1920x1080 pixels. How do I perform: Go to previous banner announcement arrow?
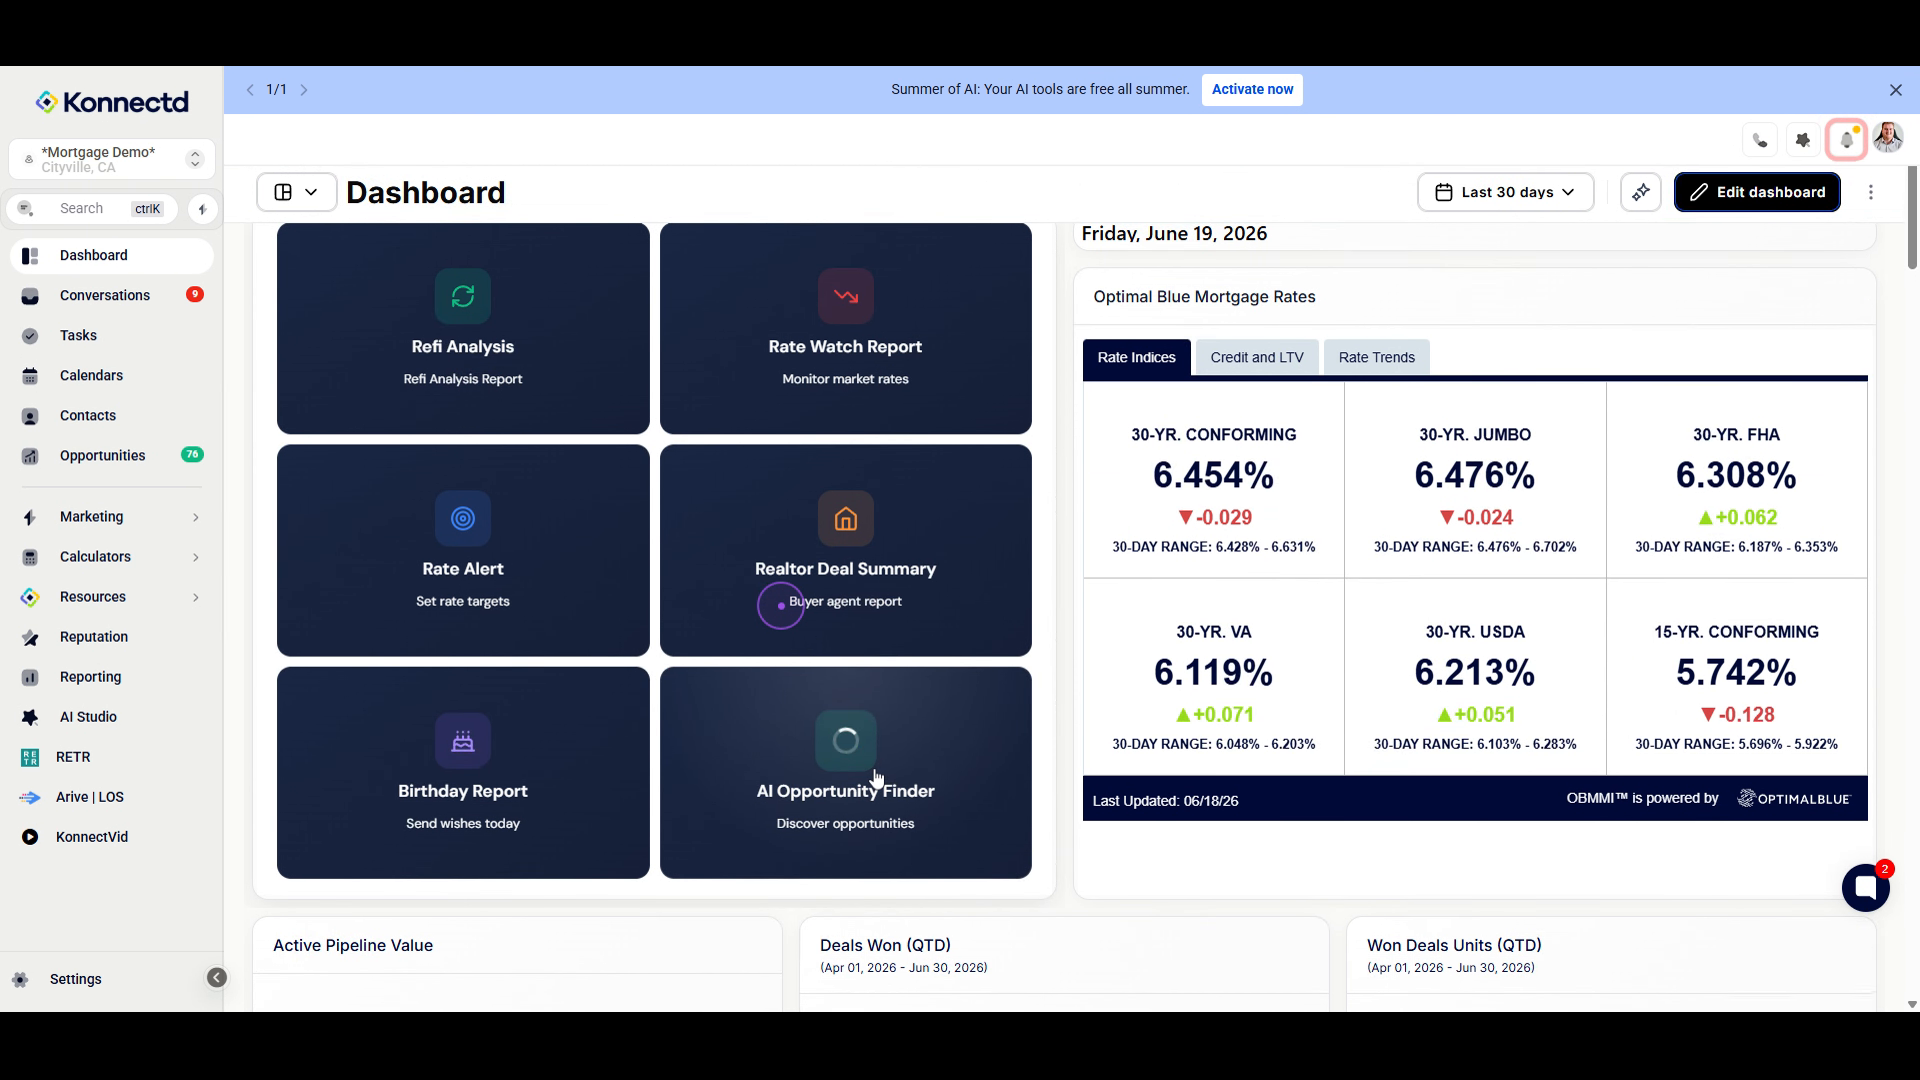[x=250, y=90]
